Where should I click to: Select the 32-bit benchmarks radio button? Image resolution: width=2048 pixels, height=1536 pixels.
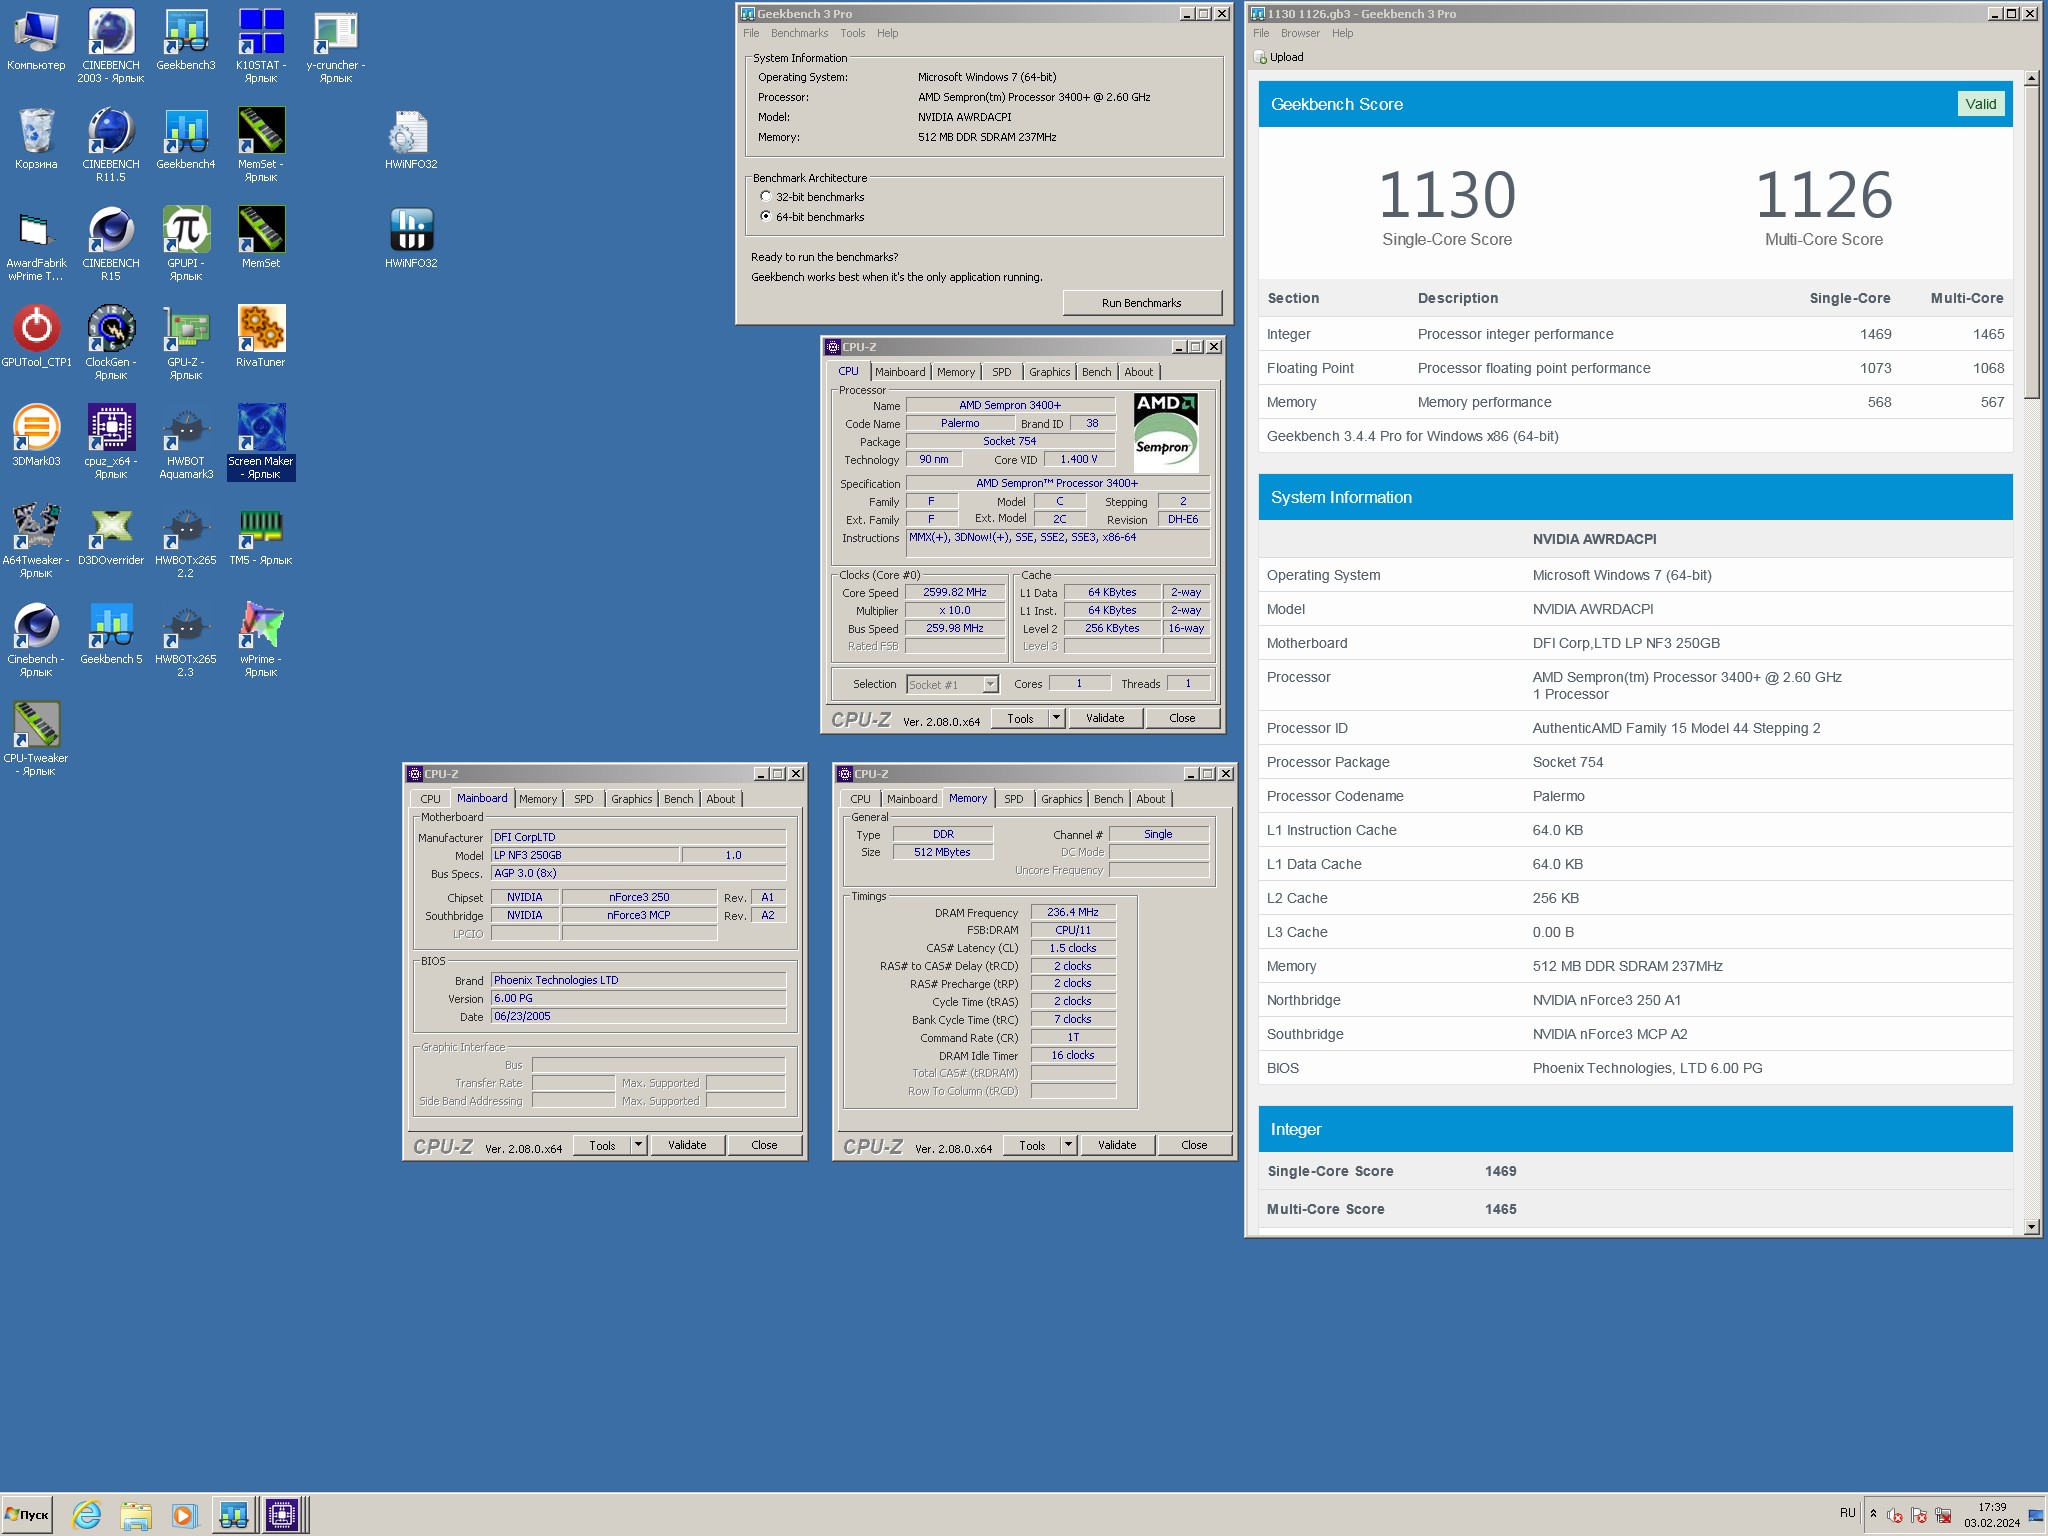coord(766,197)
